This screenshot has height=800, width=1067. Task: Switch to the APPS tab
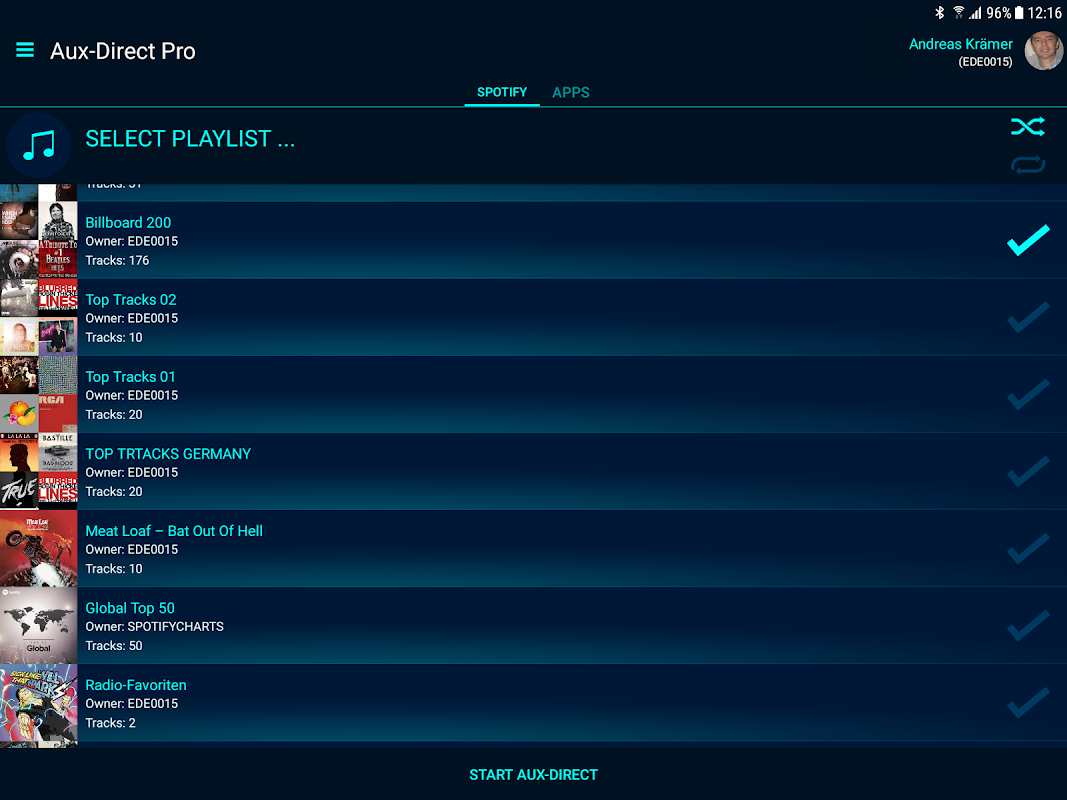click(571, 93)
